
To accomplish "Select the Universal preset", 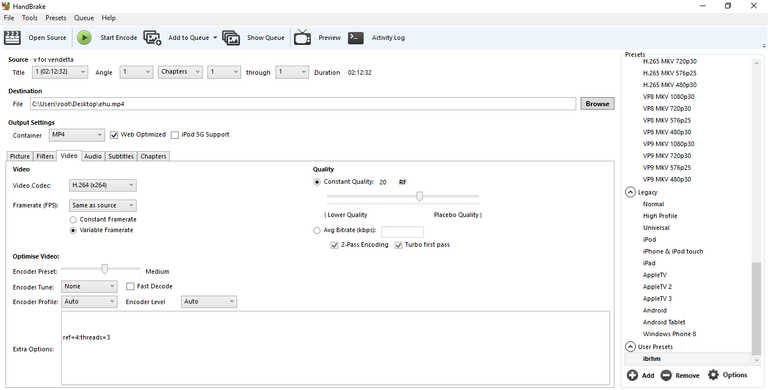I will click(x=656, y=228).
